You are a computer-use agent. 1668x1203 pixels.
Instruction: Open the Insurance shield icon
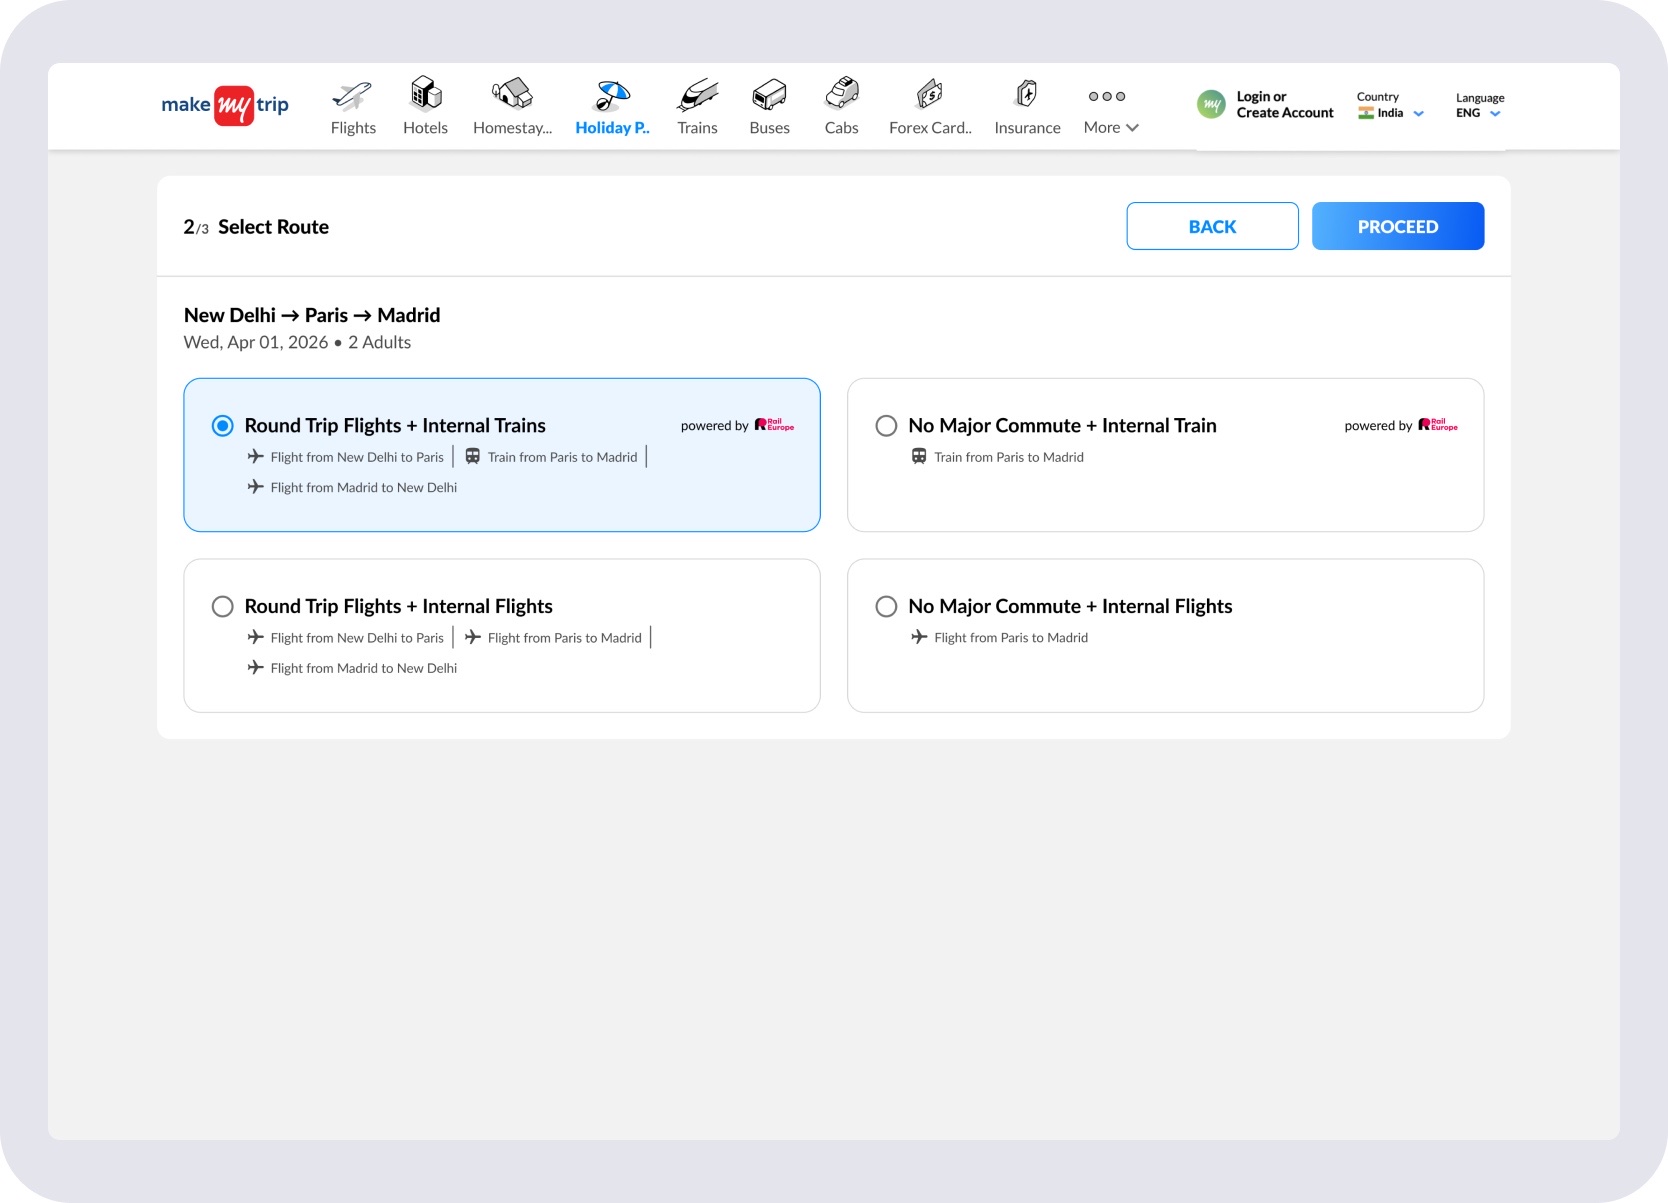[x=1027, y=94]
